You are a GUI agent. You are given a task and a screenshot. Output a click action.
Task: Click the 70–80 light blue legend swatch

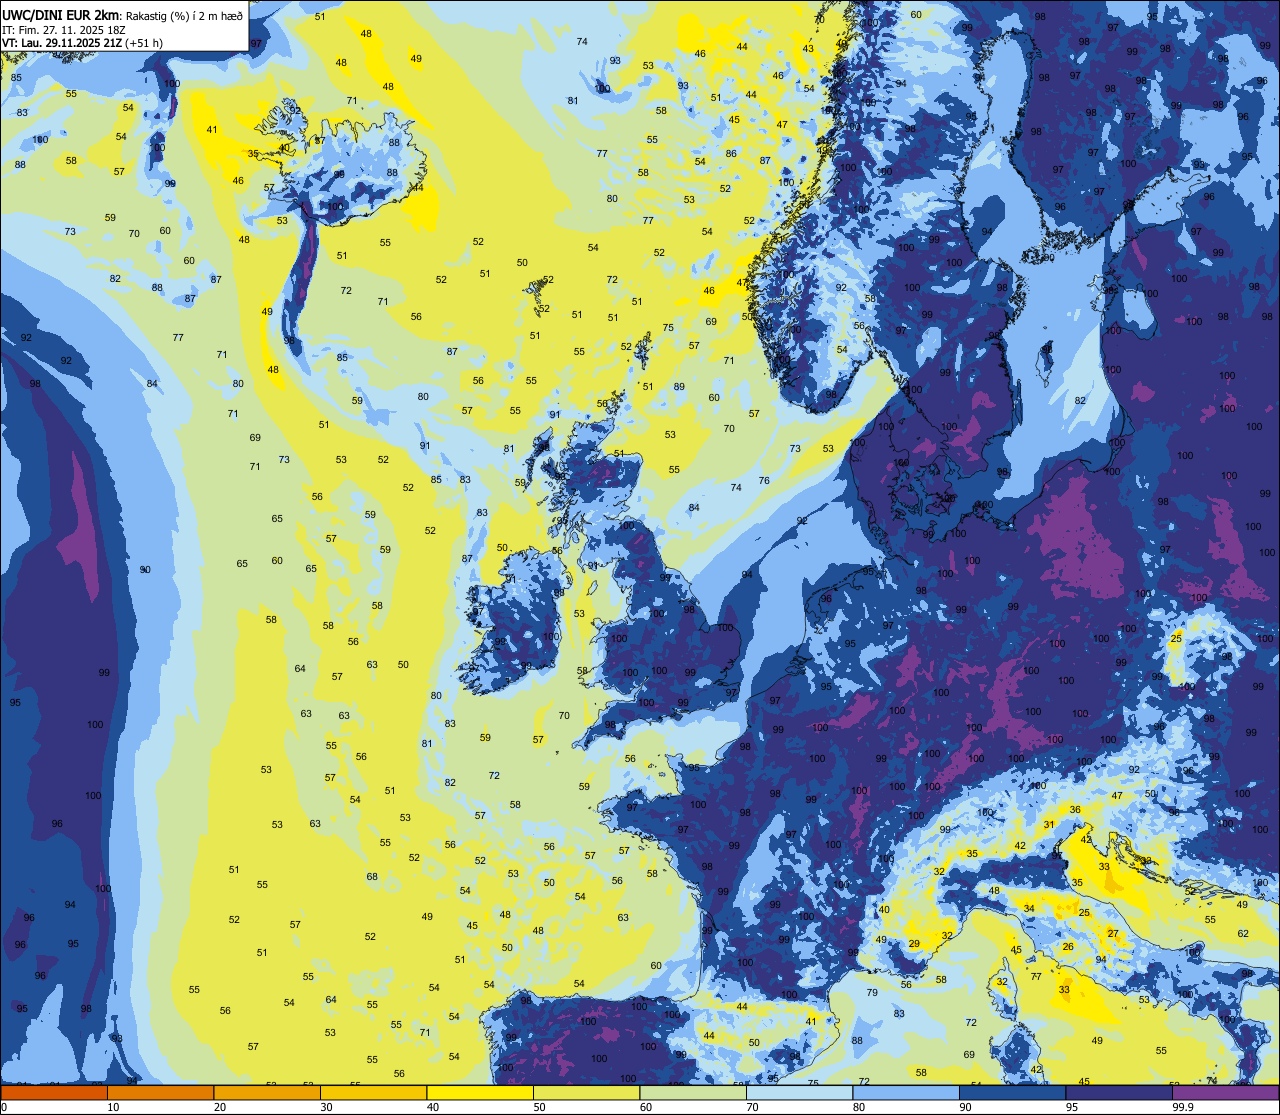pyautogui.click(x=799, y=1092)
